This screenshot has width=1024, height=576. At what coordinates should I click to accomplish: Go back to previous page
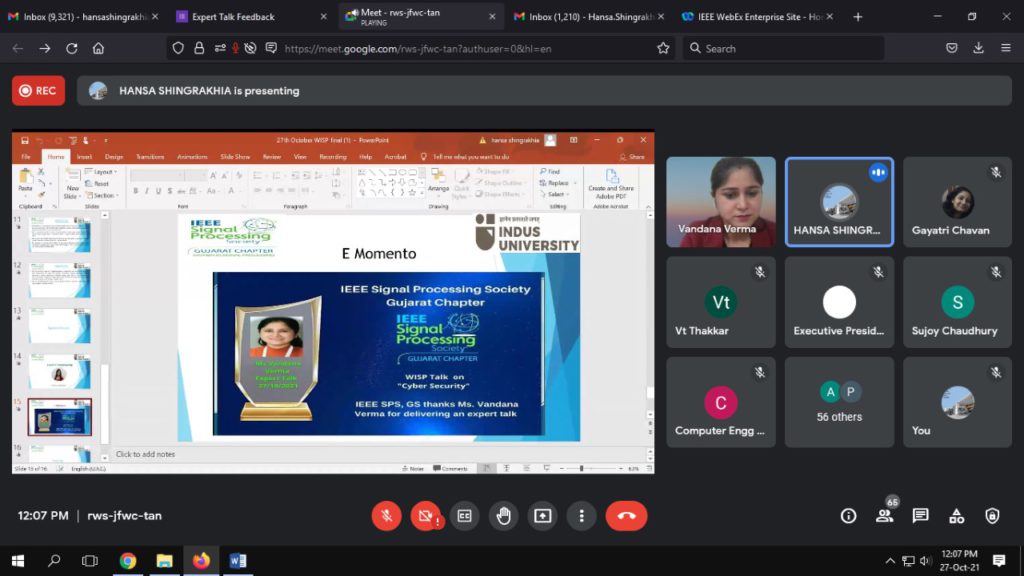[18, 48]
